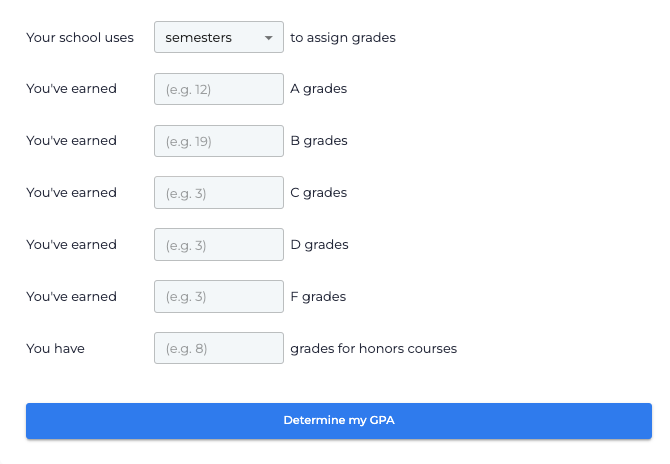Select the "C grades" label
Viewport: 670px width, 464px height.
tap(318, 193)
